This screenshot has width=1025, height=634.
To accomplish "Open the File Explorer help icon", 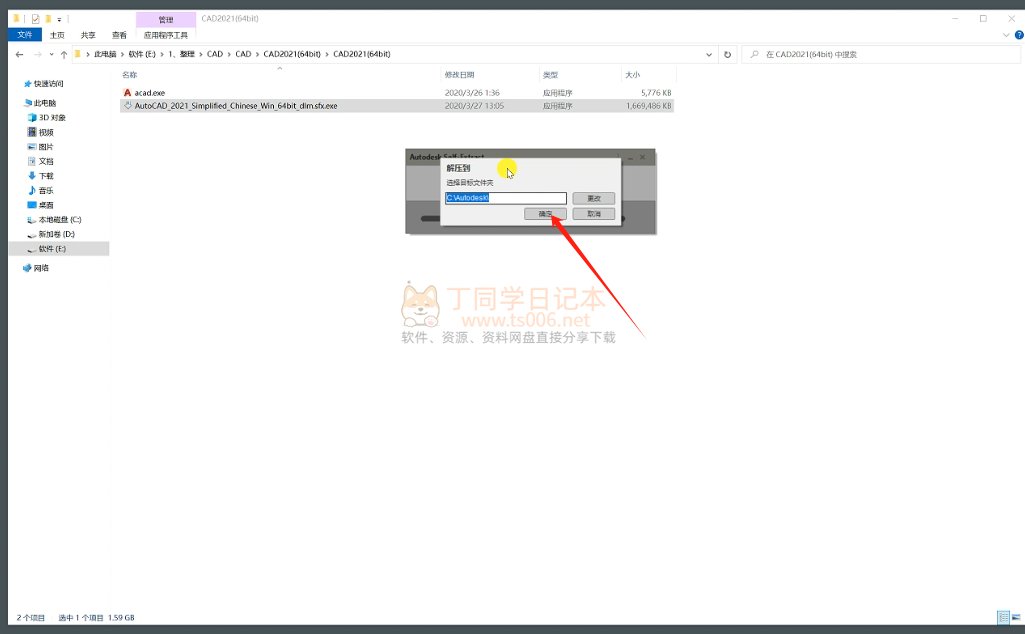I will (1018, 35).
